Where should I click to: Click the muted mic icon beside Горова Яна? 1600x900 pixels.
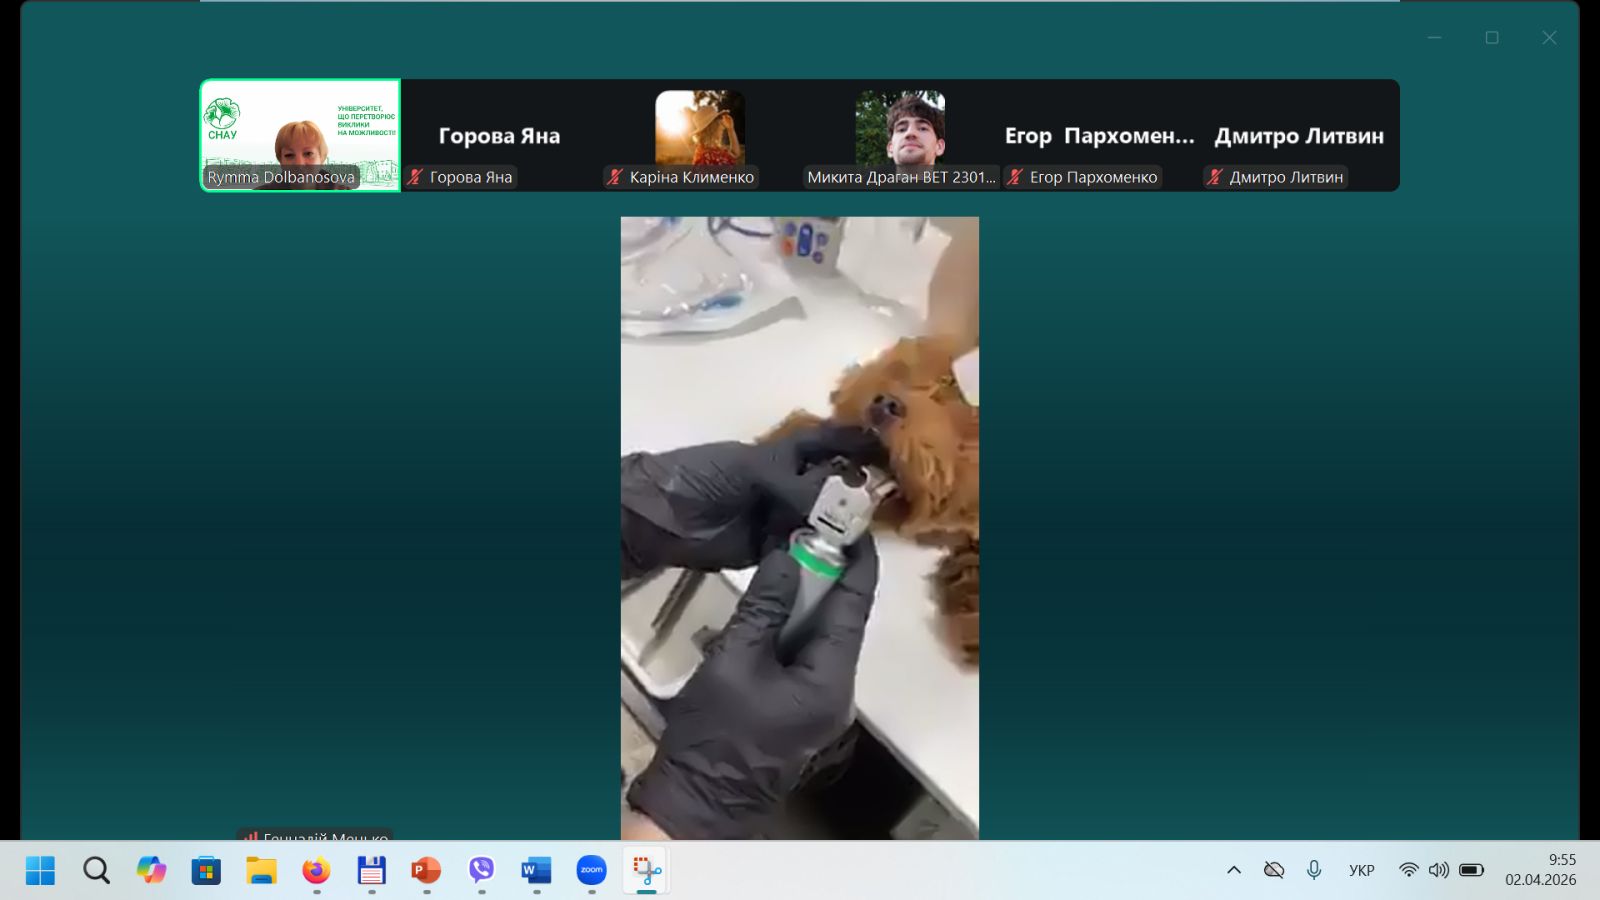(416, 177)
